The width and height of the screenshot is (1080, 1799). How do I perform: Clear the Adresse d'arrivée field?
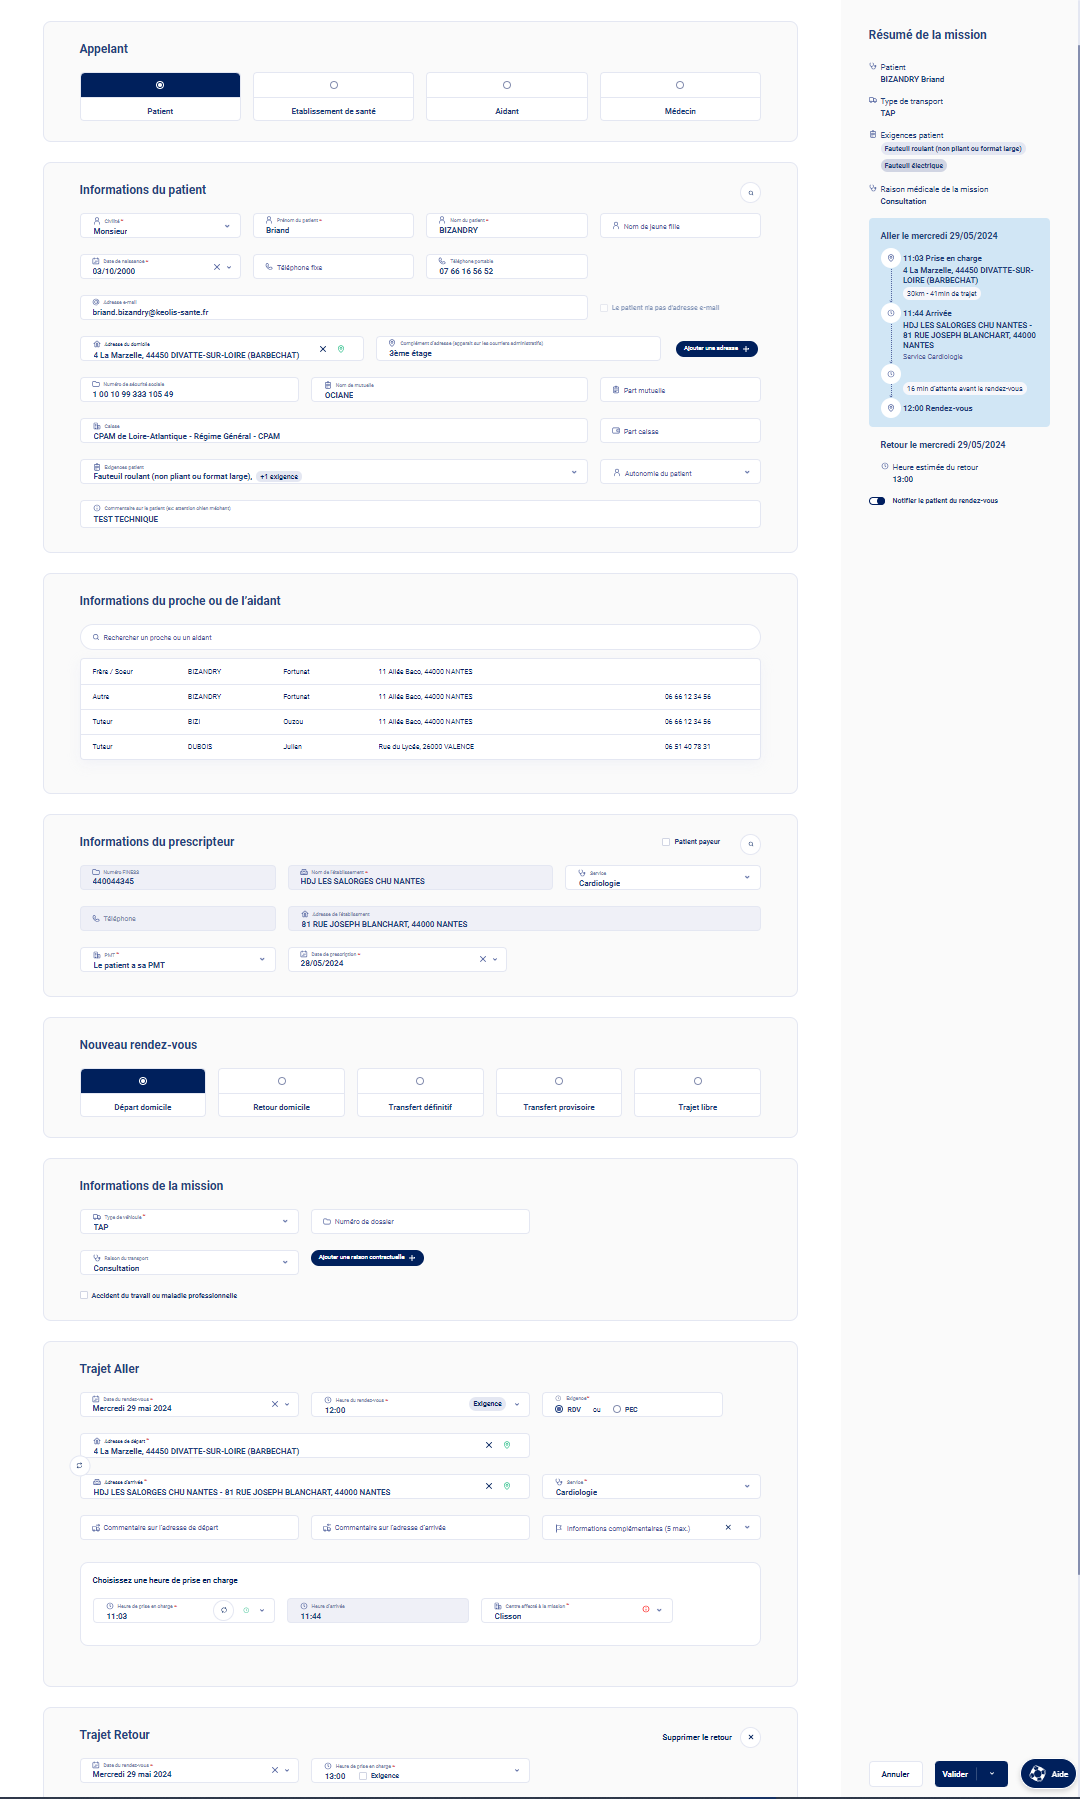[489, 1486]
